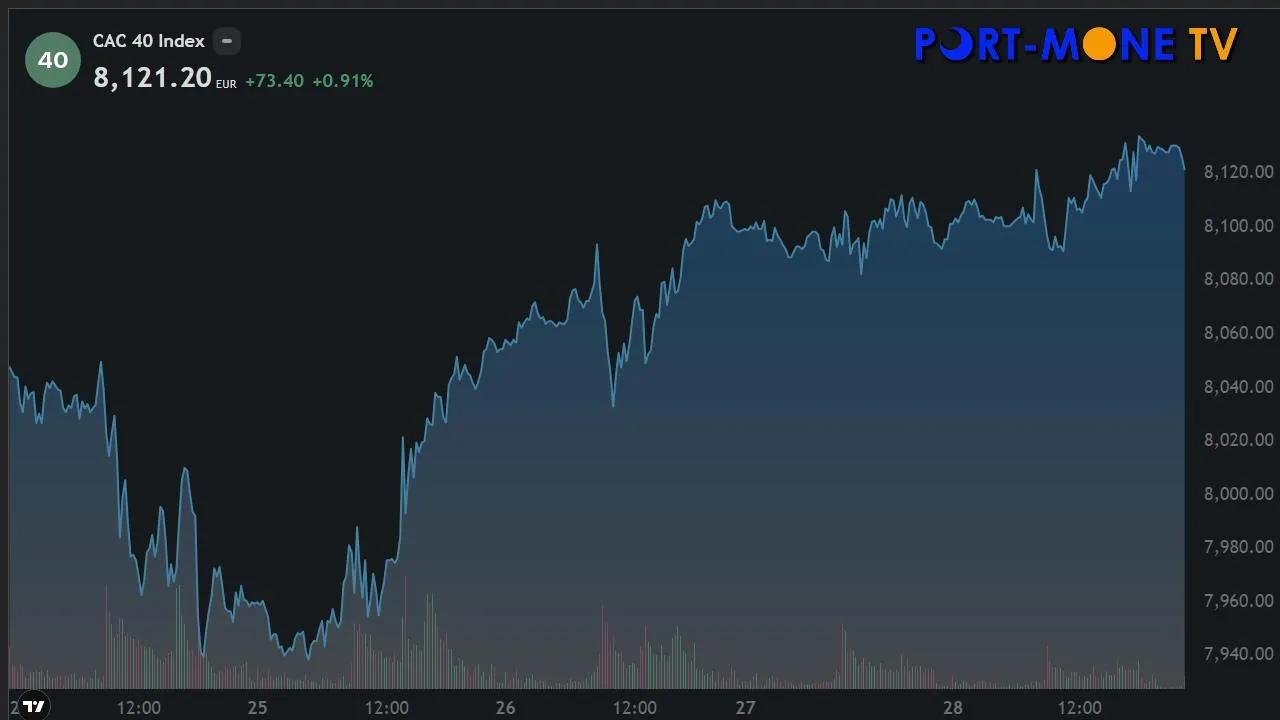The height and width of the screenshot is (720, 1280).
Task: Click the 8,120.00 price axis label
Action: [1238, 172]
